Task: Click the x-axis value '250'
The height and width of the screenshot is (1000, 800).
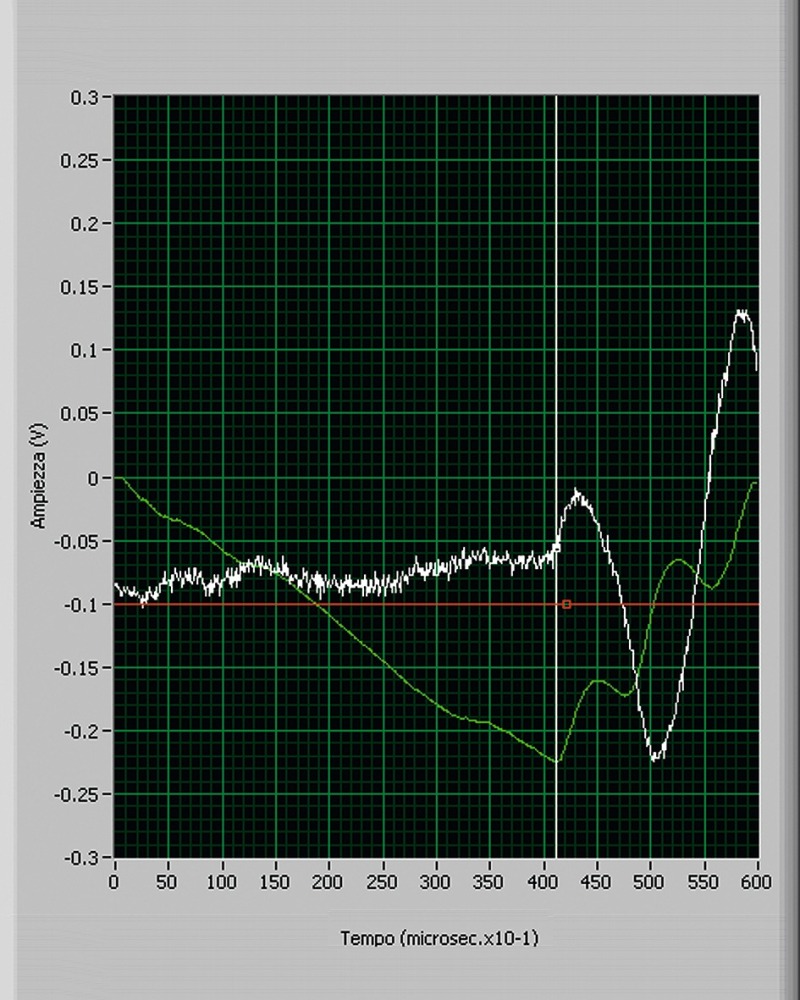Action: (x=382, y=883)
